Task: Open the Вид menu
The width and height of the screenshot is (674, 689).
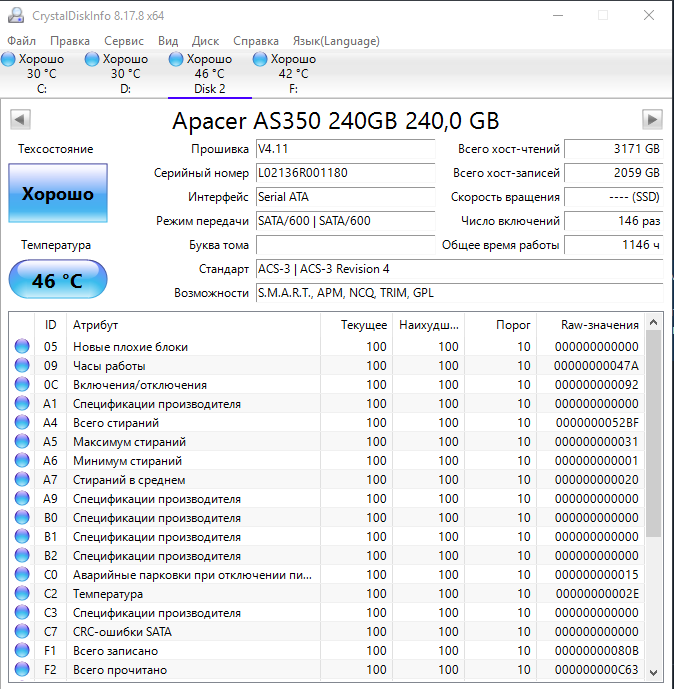Action: point(168,41)
